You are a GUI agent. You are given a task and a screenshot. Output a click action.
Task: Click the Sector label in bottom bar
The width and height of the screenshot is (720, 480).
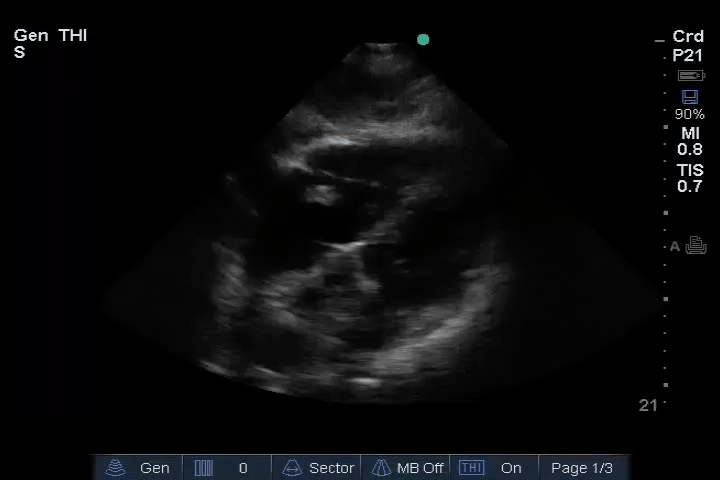331,468
